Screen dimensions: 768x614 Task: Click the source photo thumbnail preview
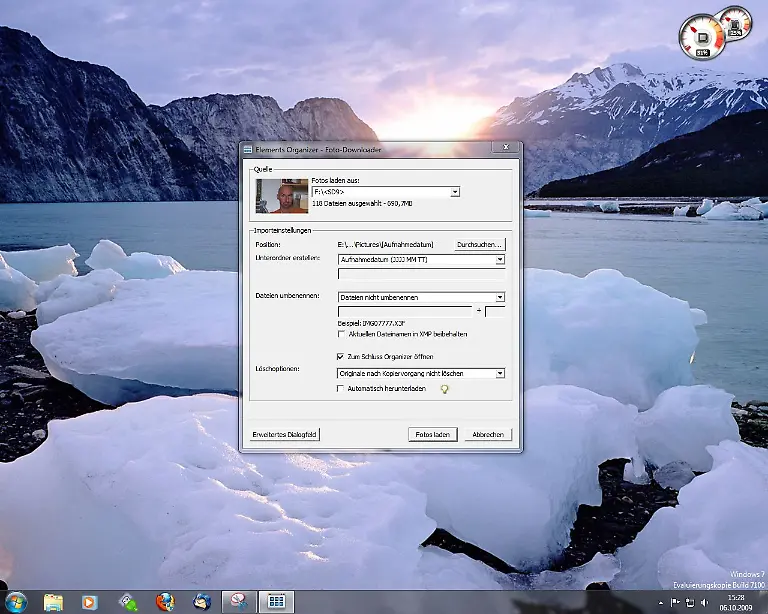click(281, 196)
